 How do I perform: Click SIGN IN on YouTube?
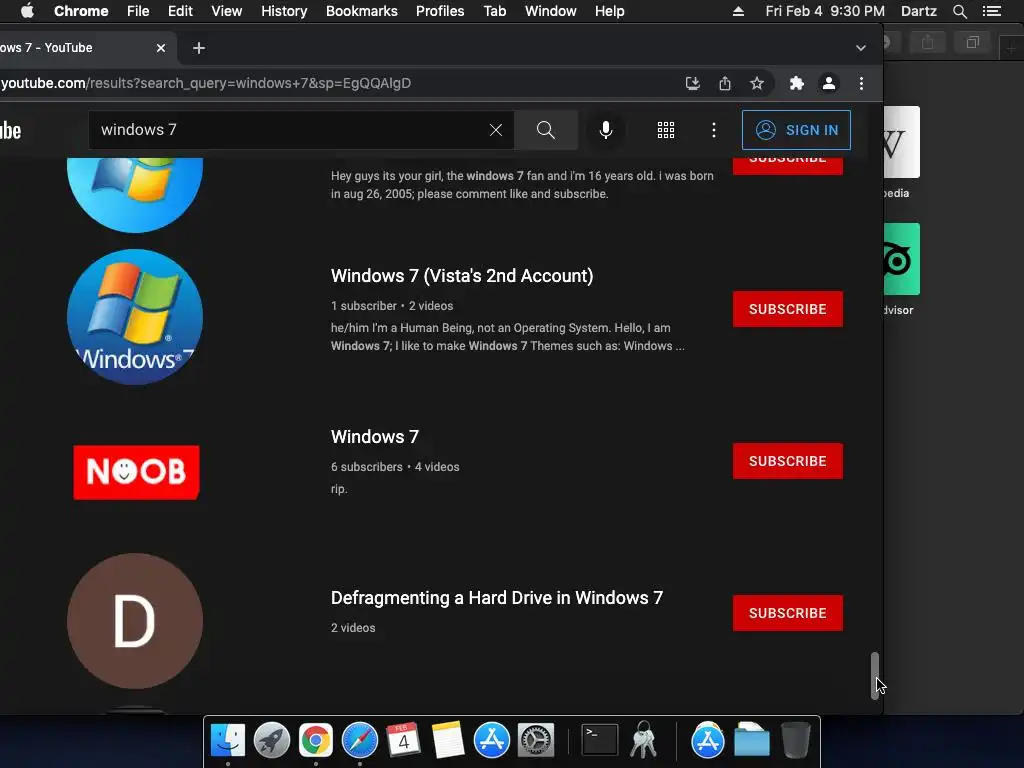[796, 130]
